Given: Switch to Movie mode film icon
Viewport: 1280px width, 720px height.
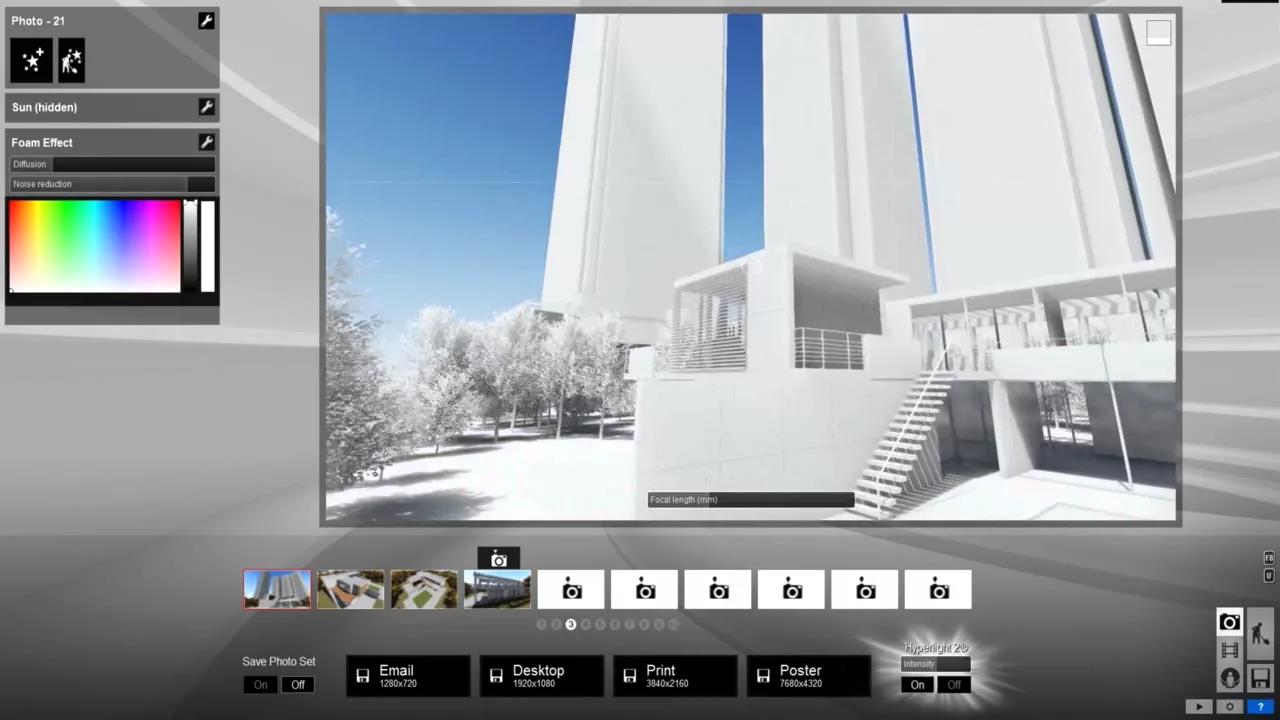Looking at the screenshot, I should coord(1230,650).
